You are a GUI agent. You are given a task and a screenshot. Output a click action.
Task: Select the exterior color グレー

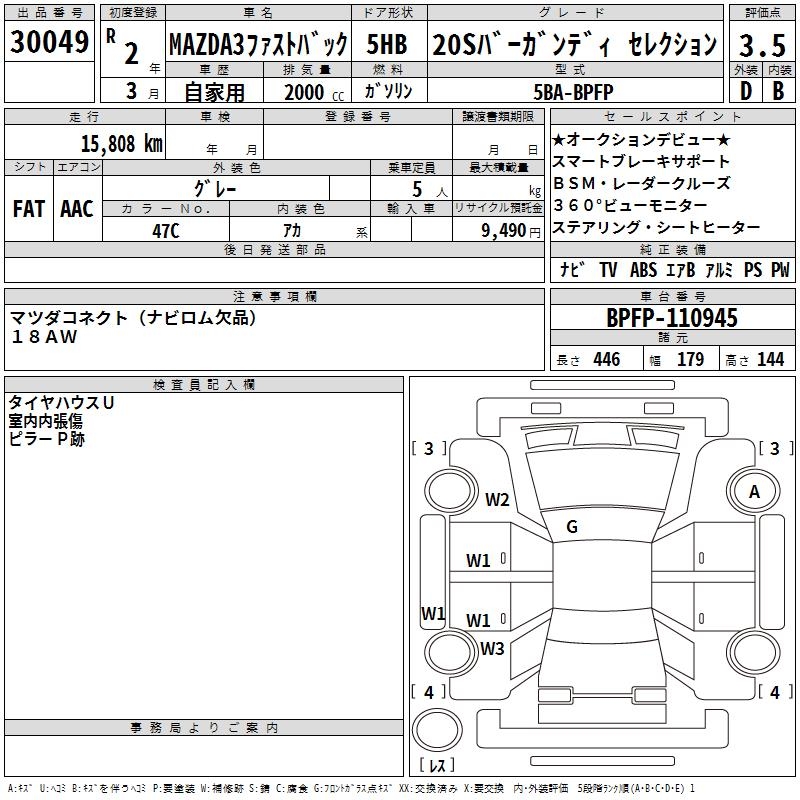coord(215,189)
